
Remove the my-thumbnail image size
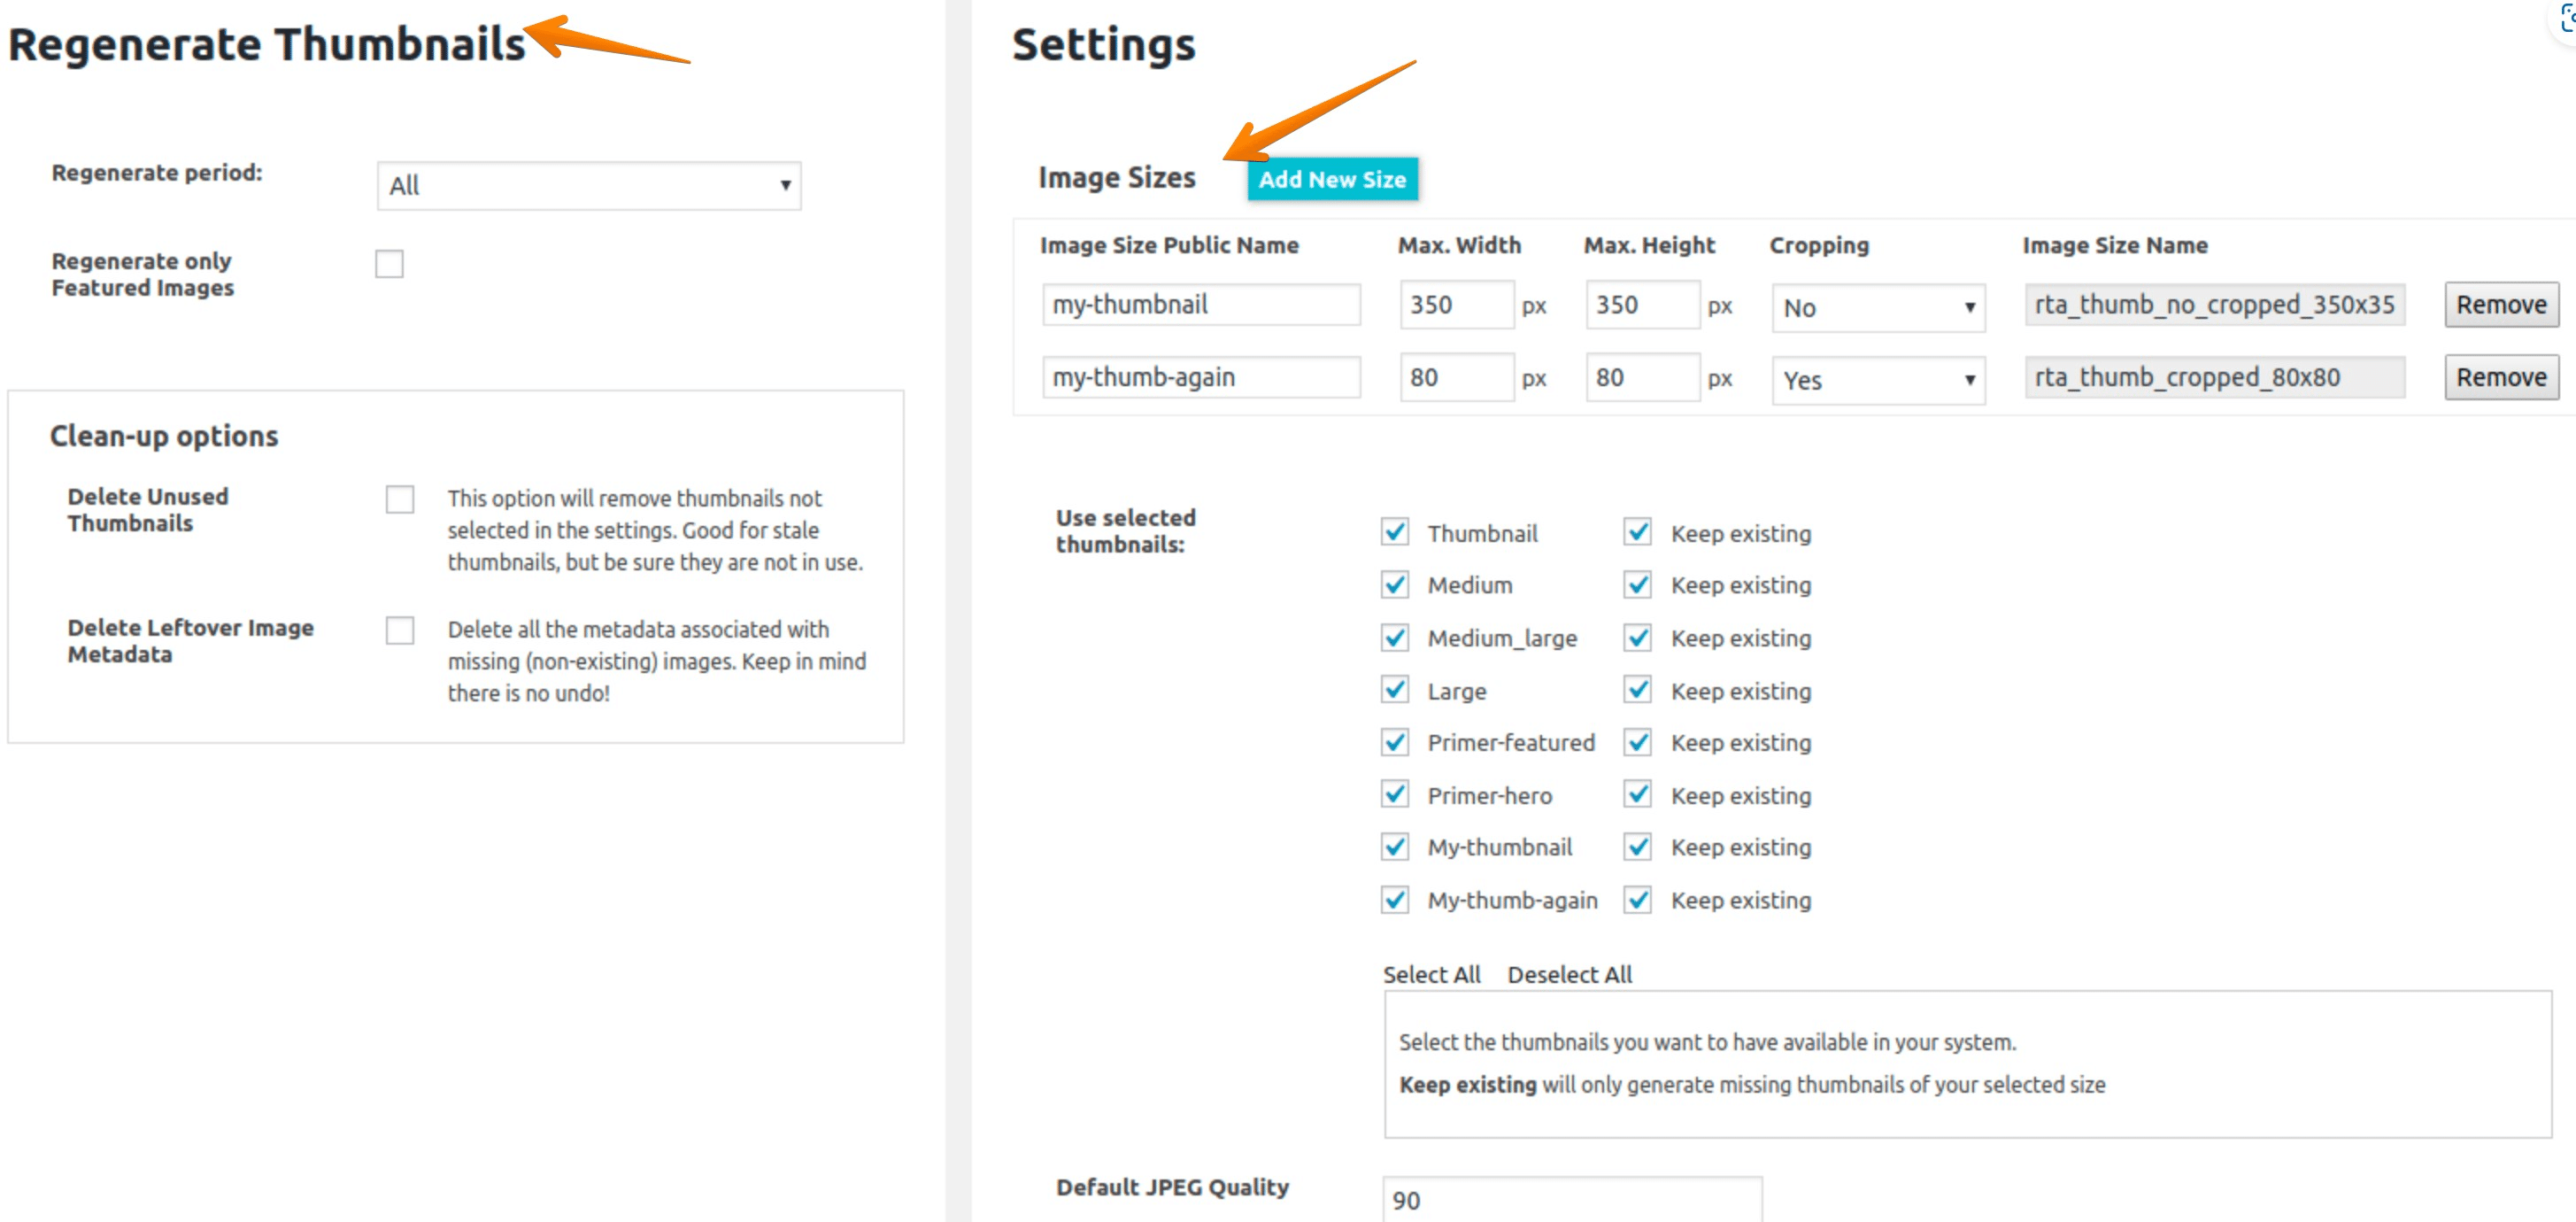[2501, 304]
